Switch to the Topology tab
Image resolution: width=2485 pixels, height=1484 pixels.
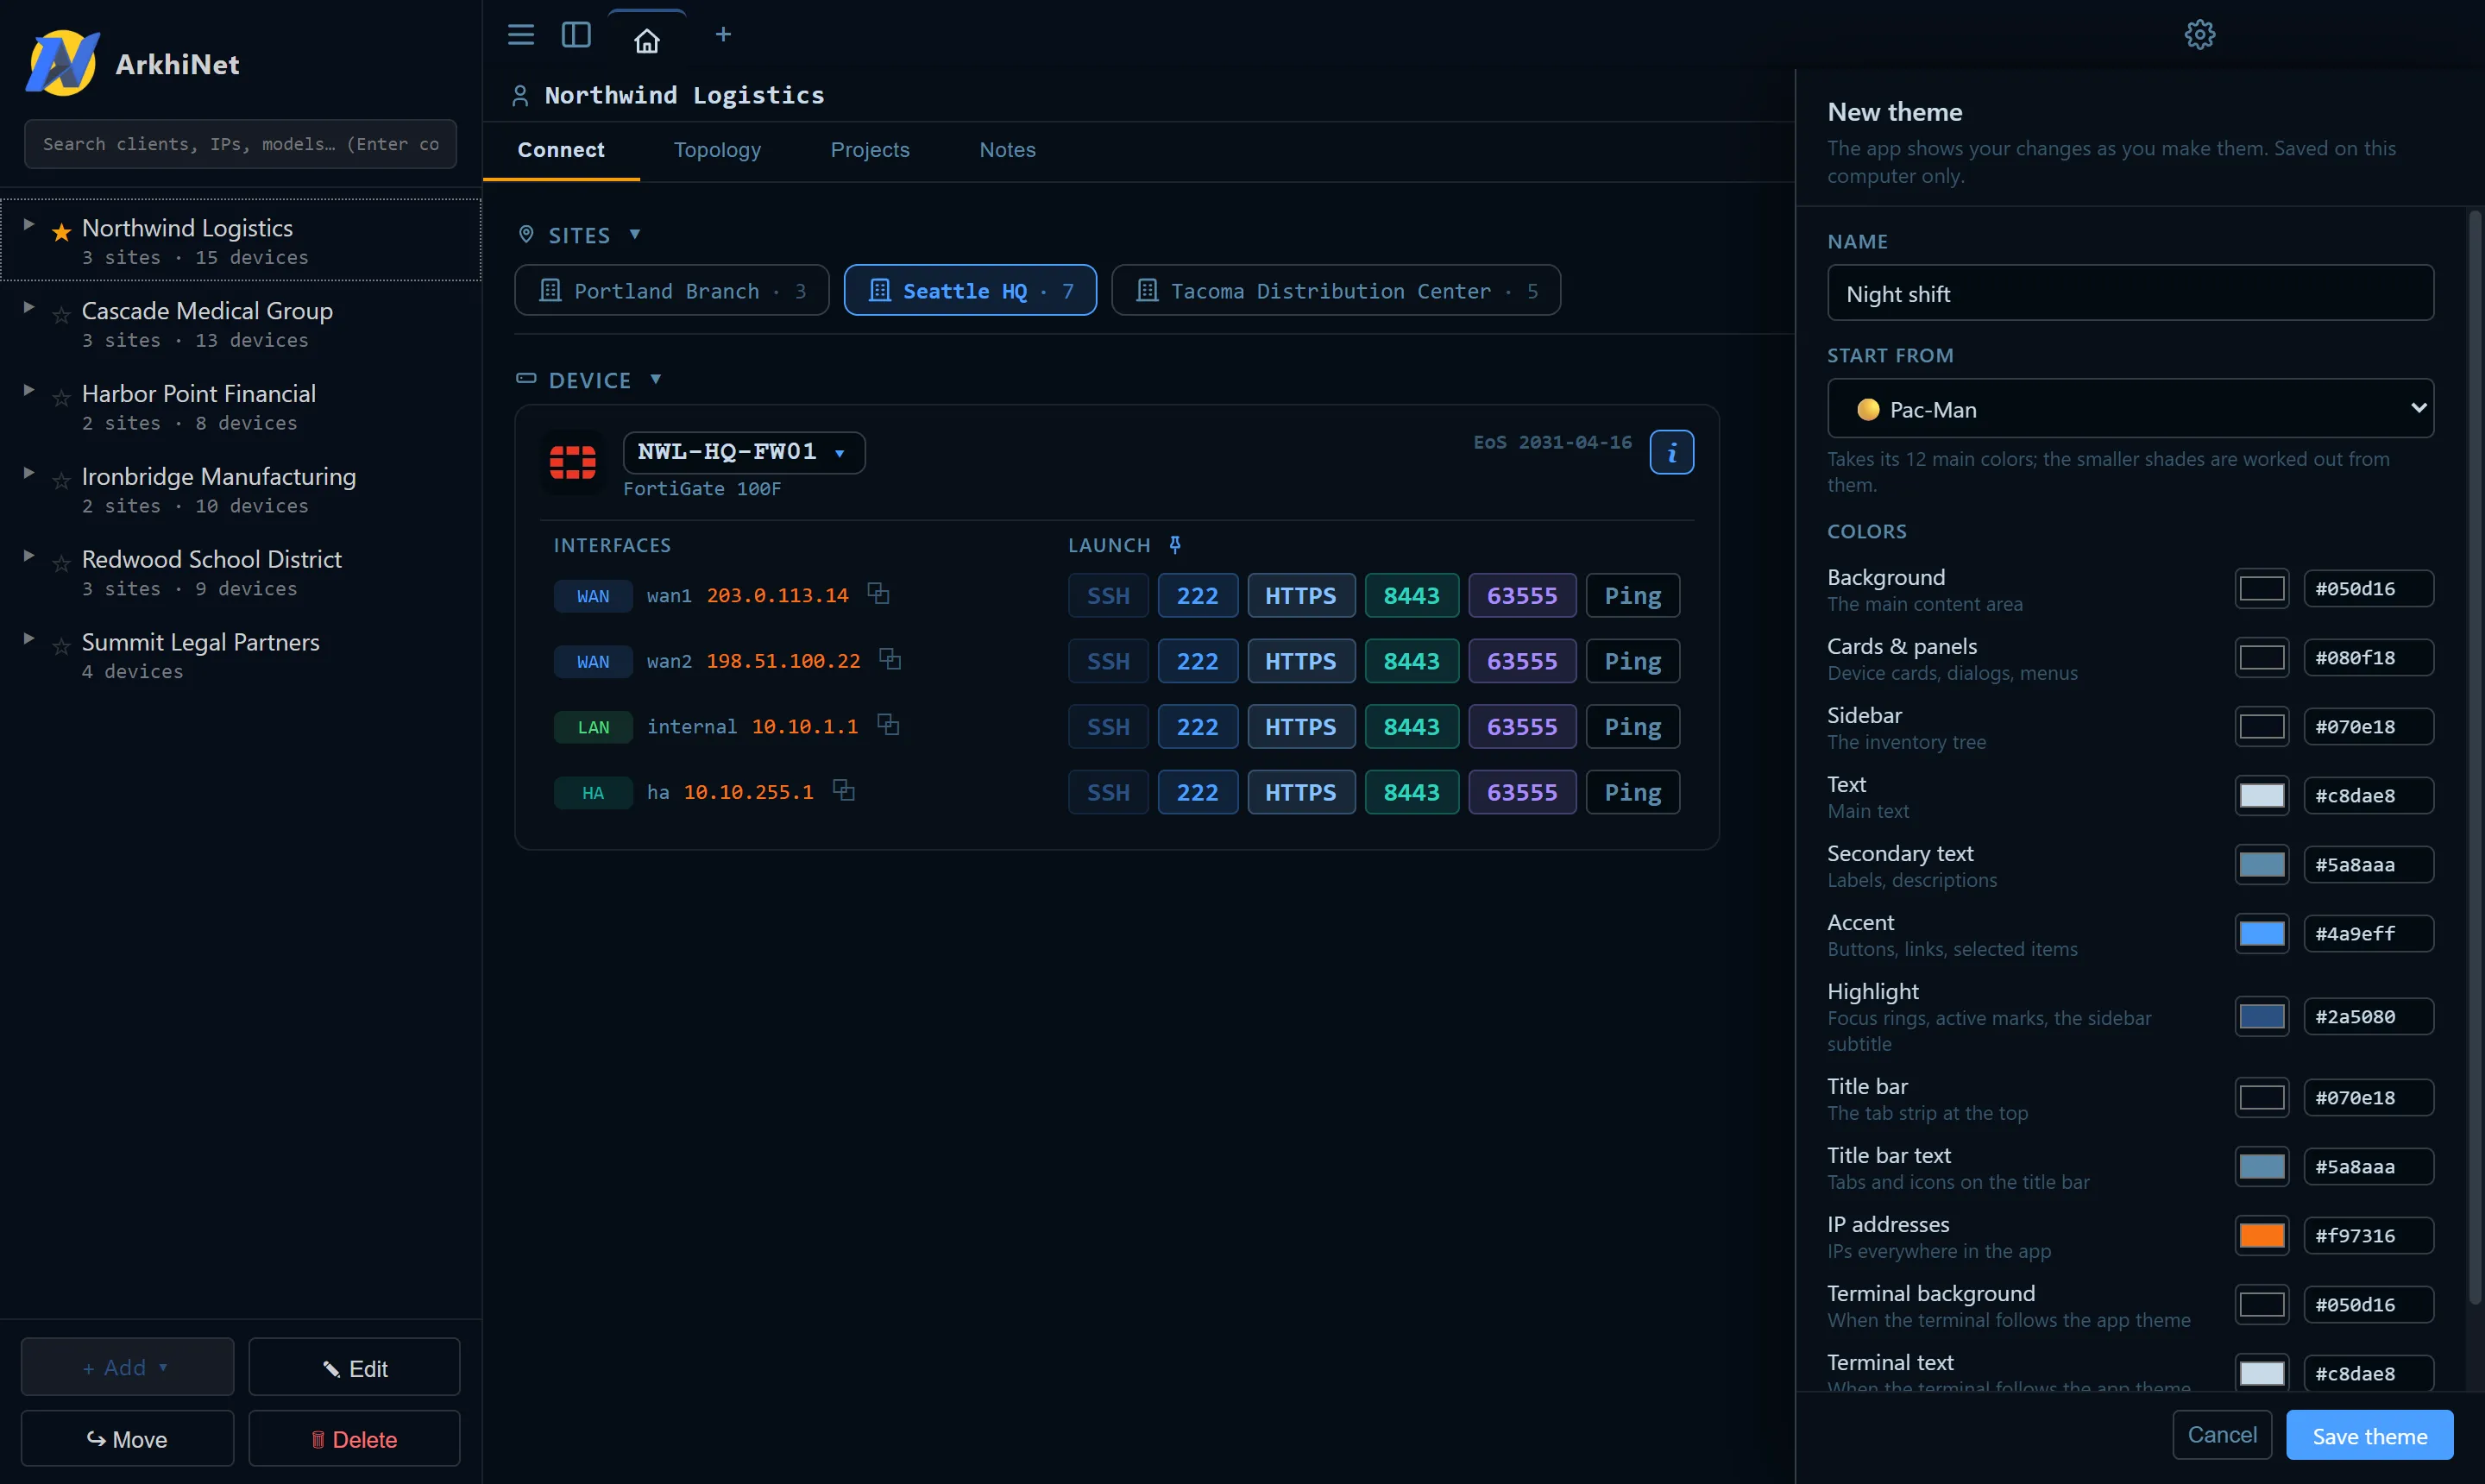717,150
